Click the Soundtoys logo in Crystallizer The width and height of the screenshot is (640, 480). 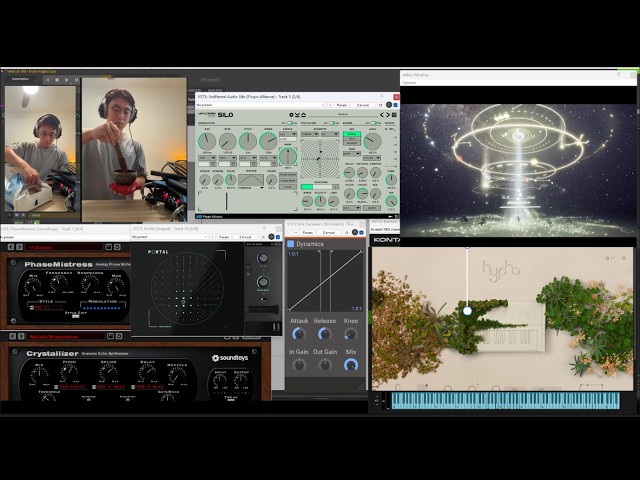[x=230, y=358]
